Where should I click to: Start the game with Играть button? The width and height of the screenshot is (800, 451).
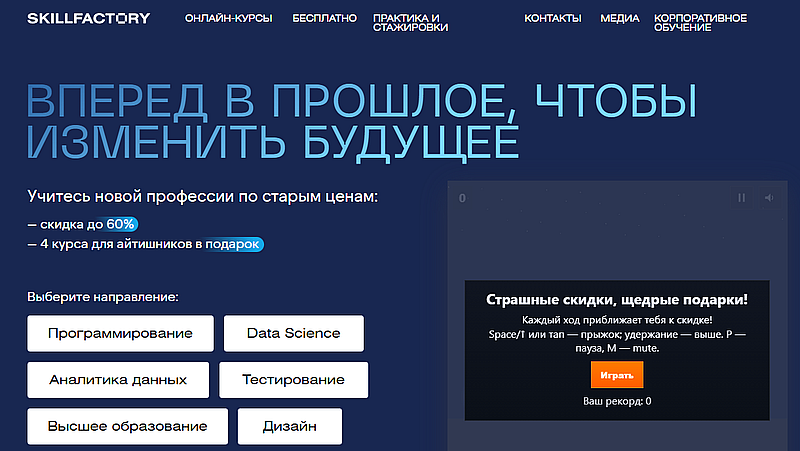coord(617,375)
